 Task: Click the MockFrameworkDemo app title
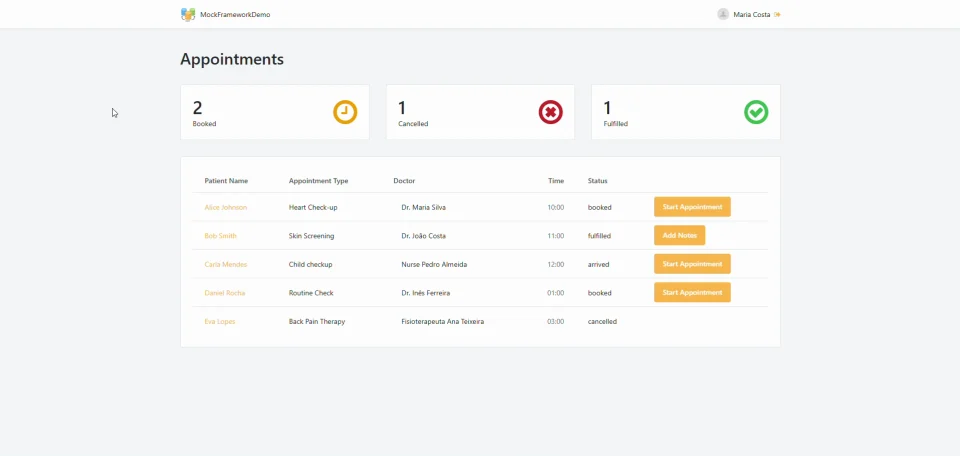click(235, 15)
